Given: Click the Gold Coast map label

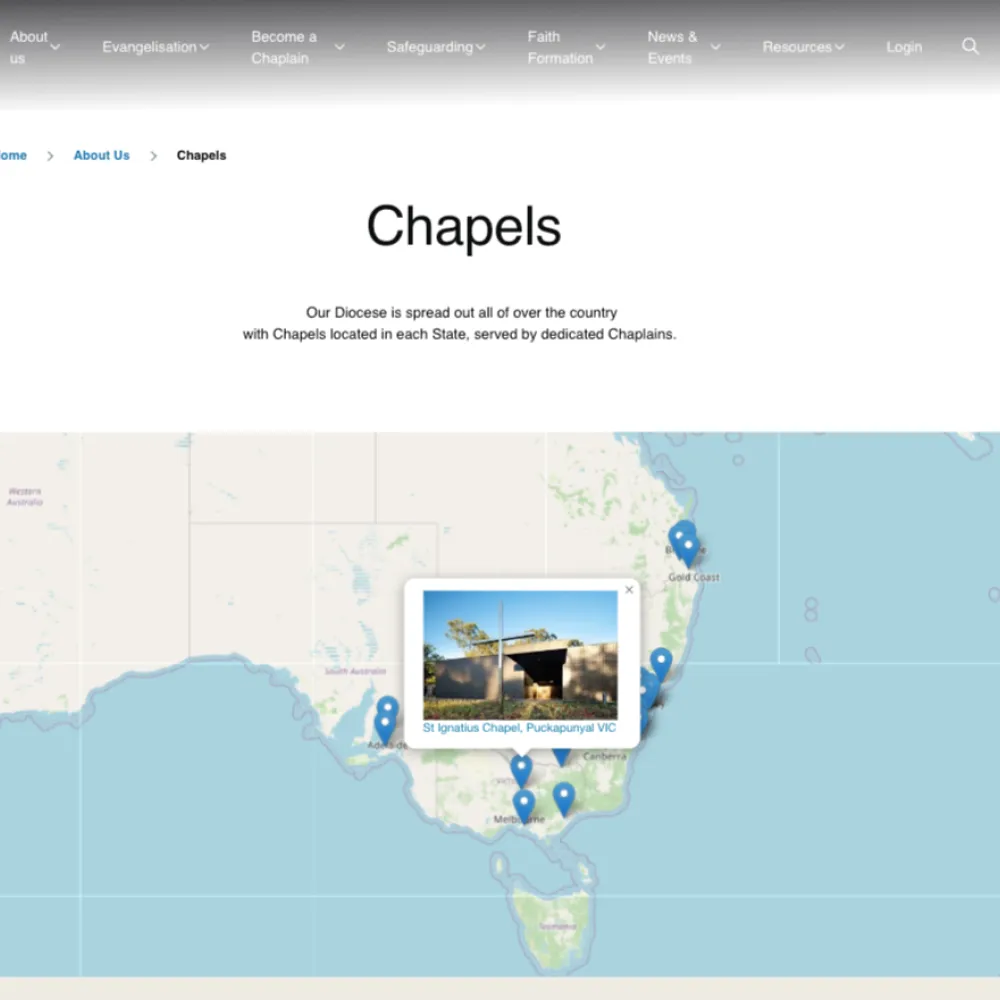Looking at the screenshot, I should (x=694, y=577).
